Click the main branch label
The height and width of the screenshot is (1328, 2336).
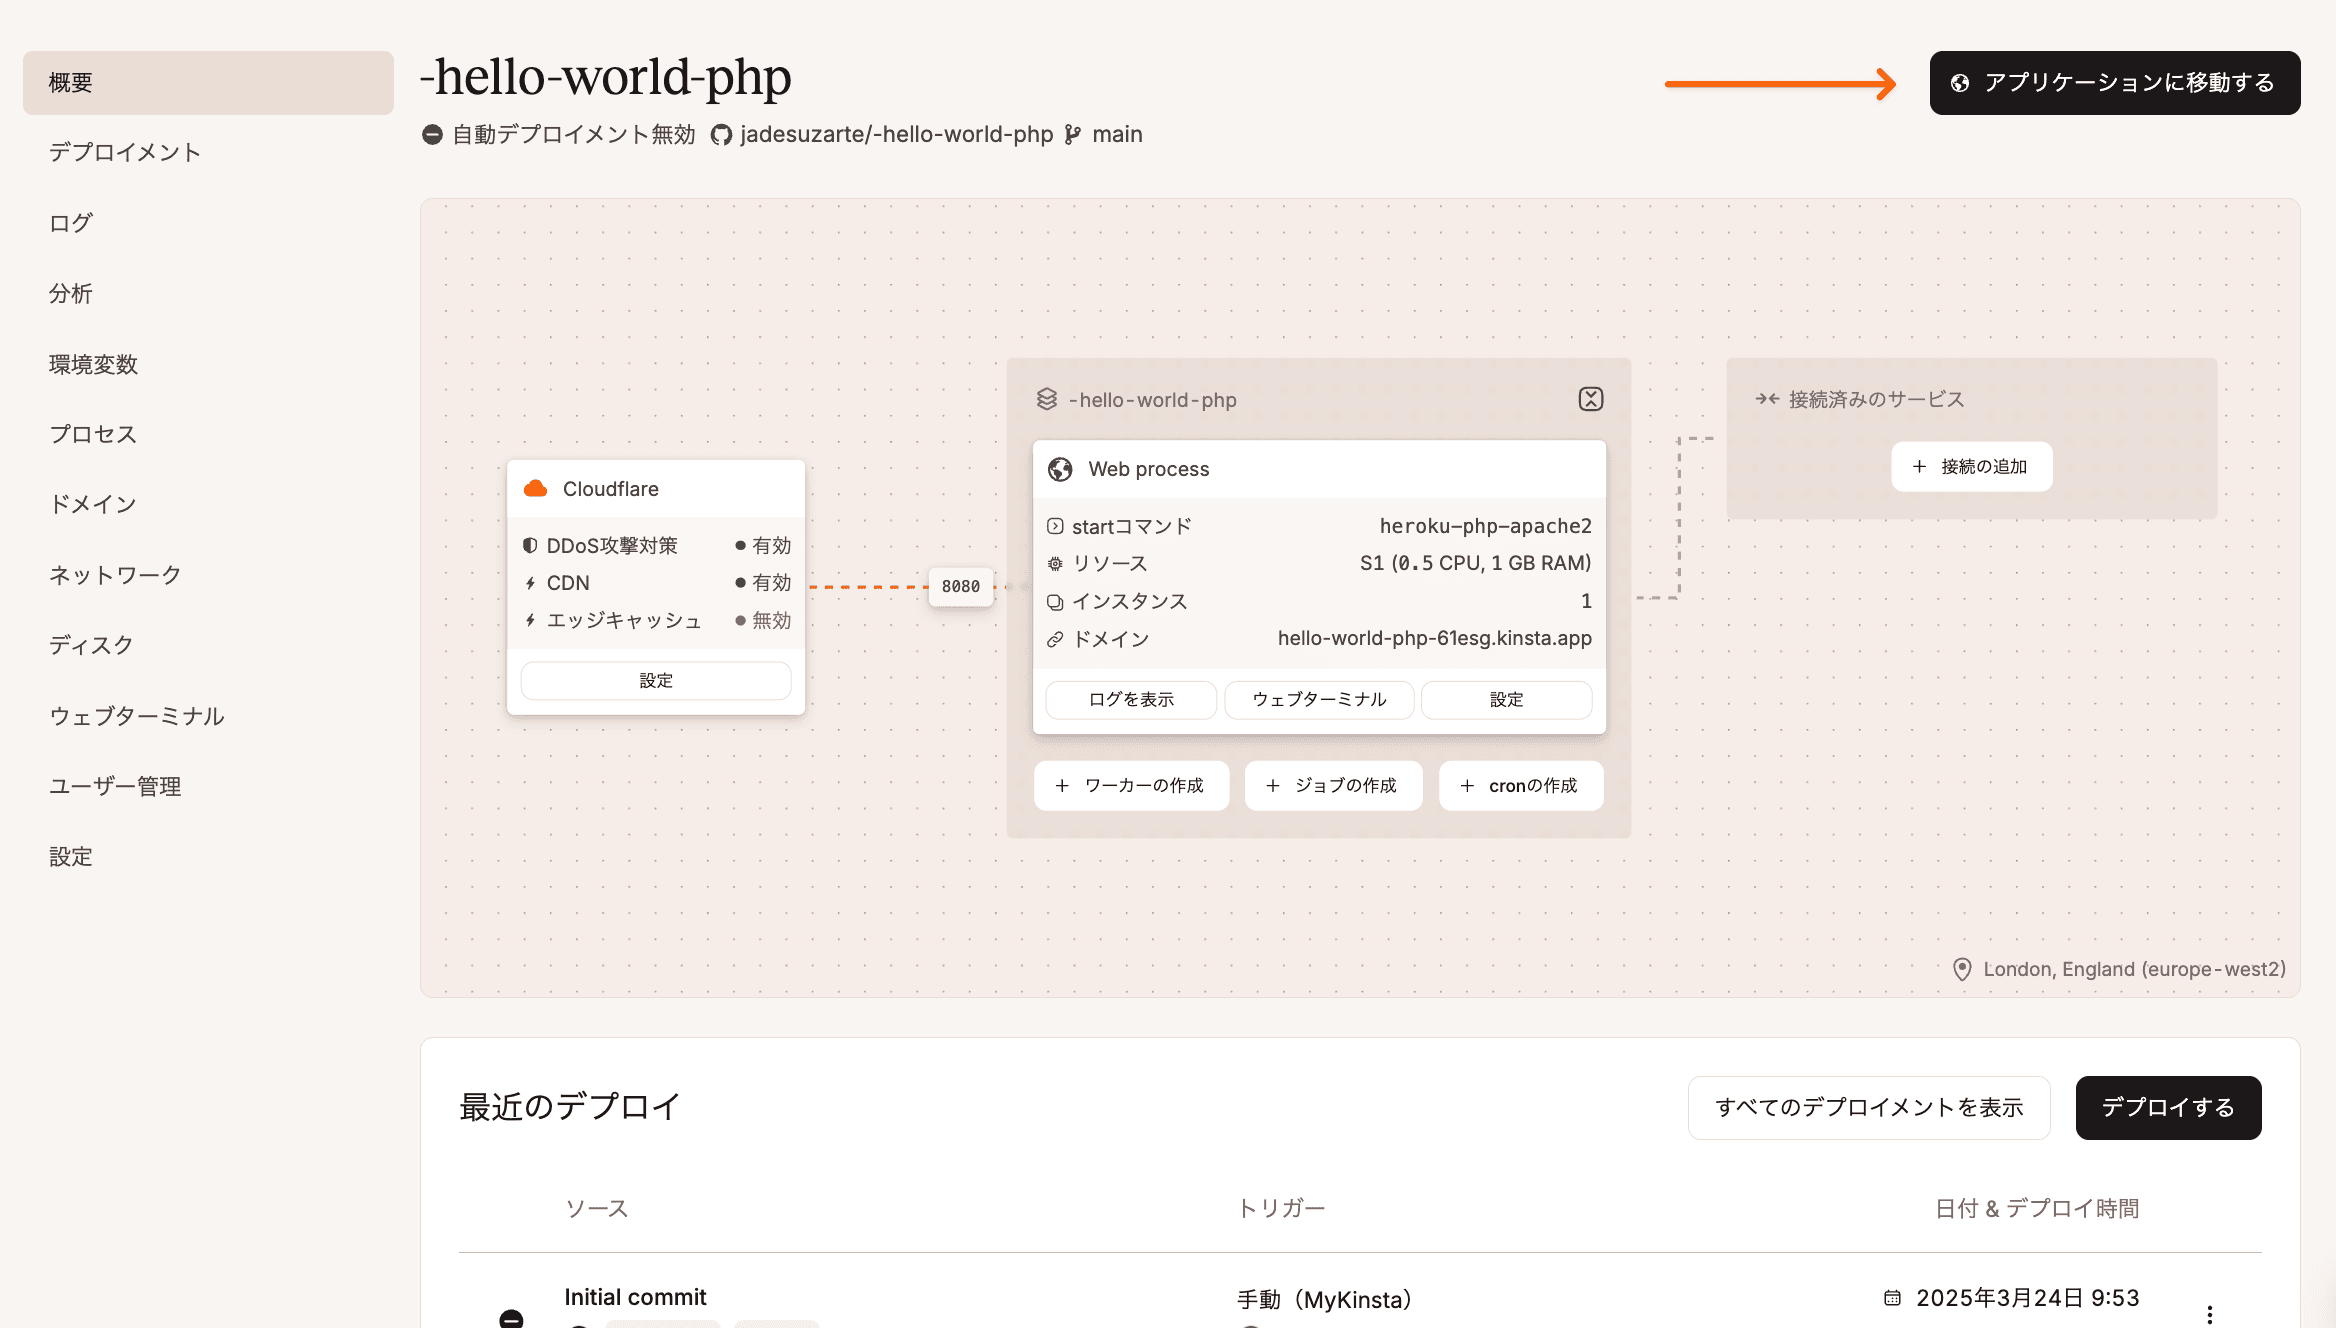(x=1117, y=134)
